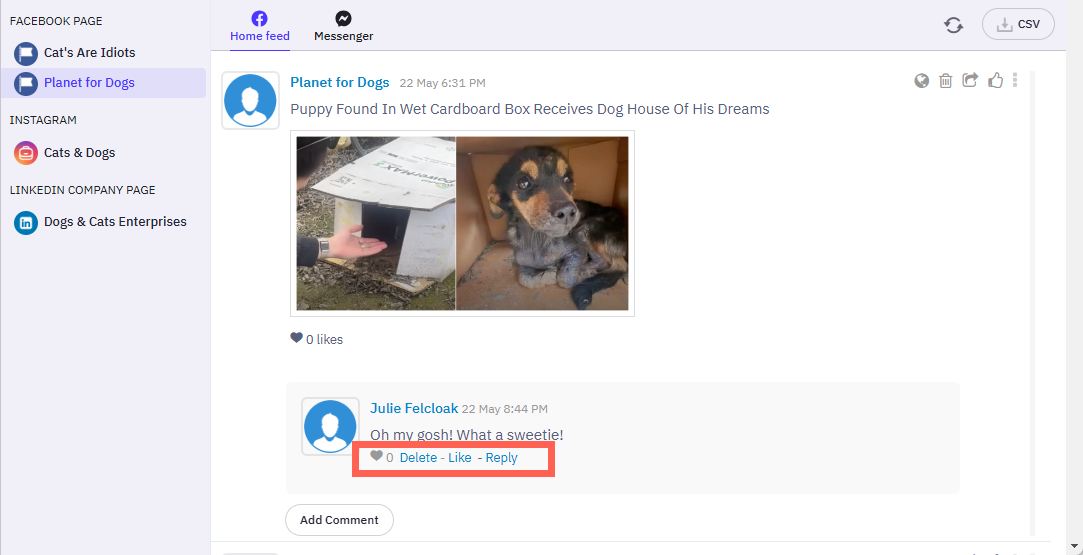Open the Planet for Dogs post author link
1083x555 pixels.
pos(340,83)
